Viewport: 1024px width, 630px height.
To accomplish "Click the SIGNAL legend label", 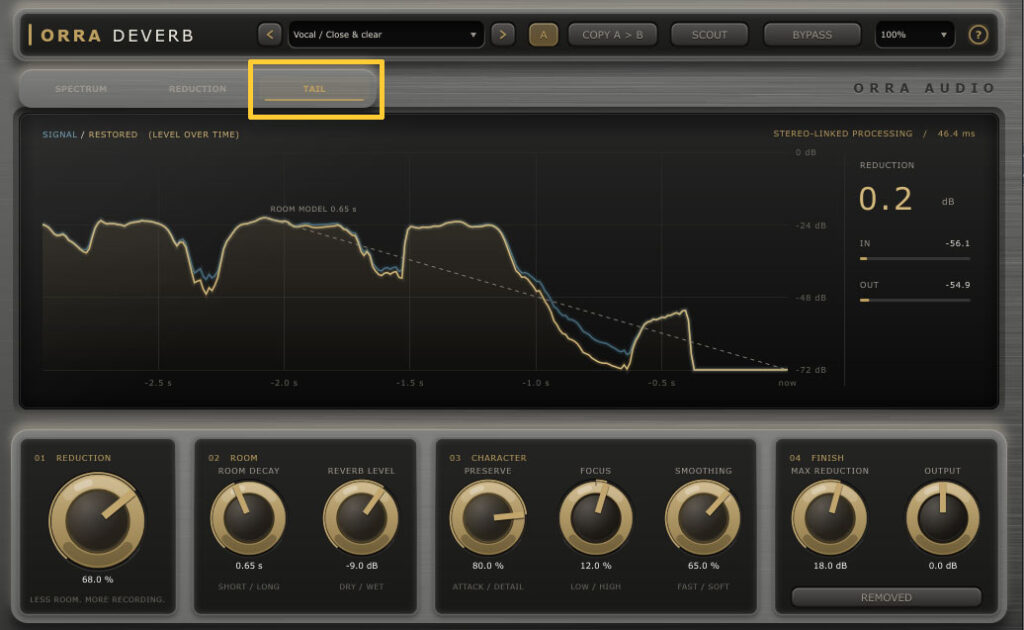I will click(59, 134).
